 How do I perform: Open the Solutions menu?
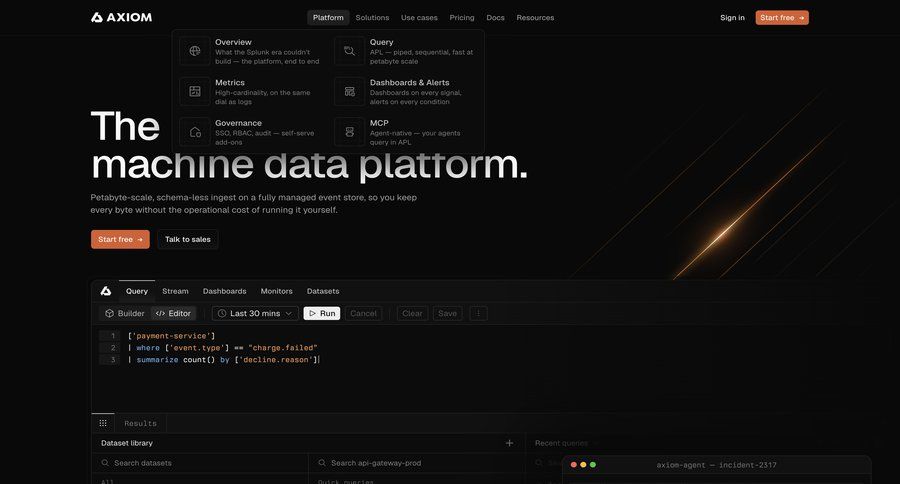(x=372, y=18)
